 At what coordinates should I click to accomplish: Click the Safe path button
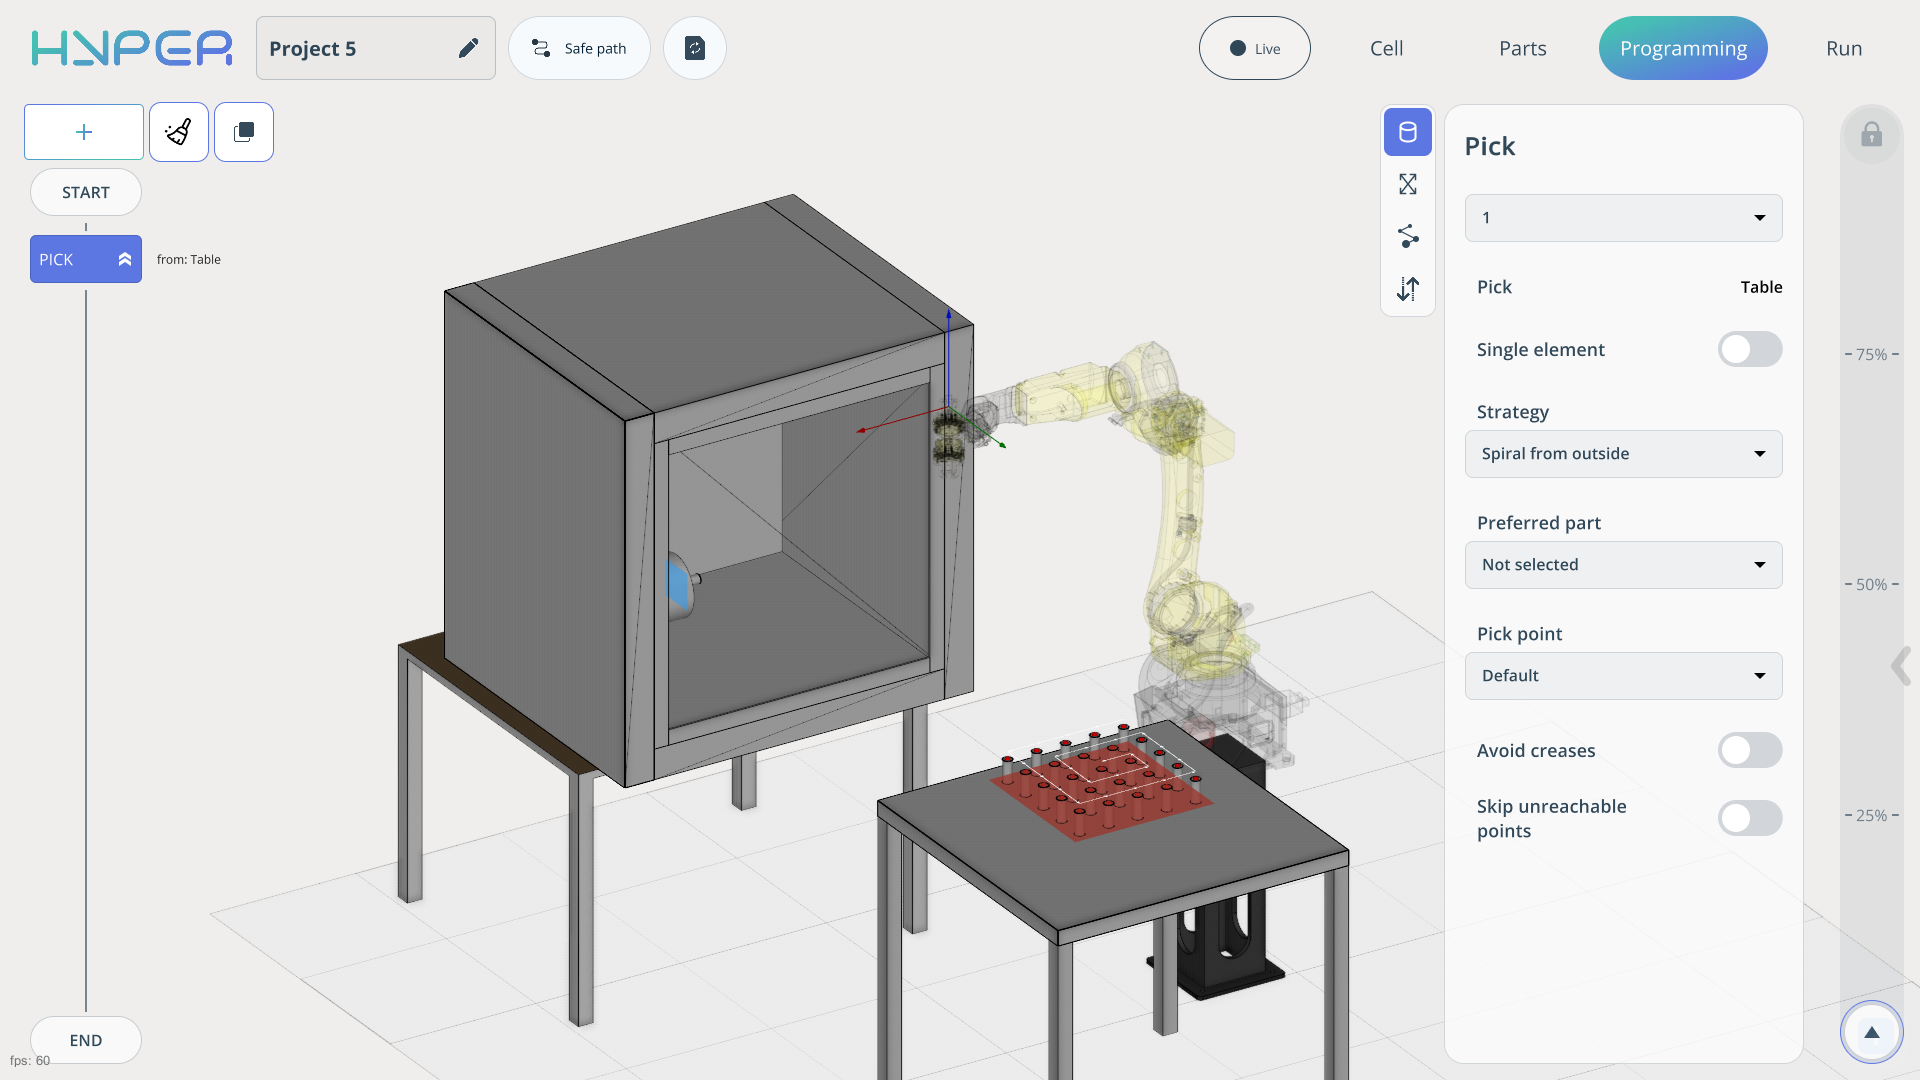[579, 48]
